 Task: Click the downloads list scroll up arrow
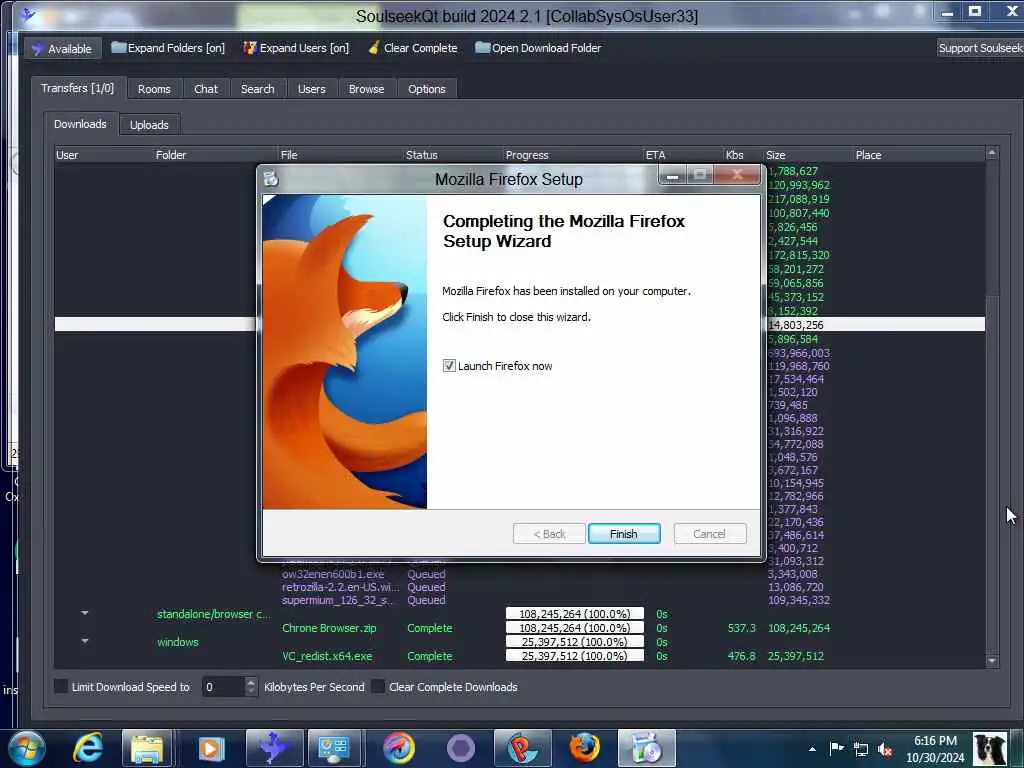pyautogui.click(x=992, y=153)
